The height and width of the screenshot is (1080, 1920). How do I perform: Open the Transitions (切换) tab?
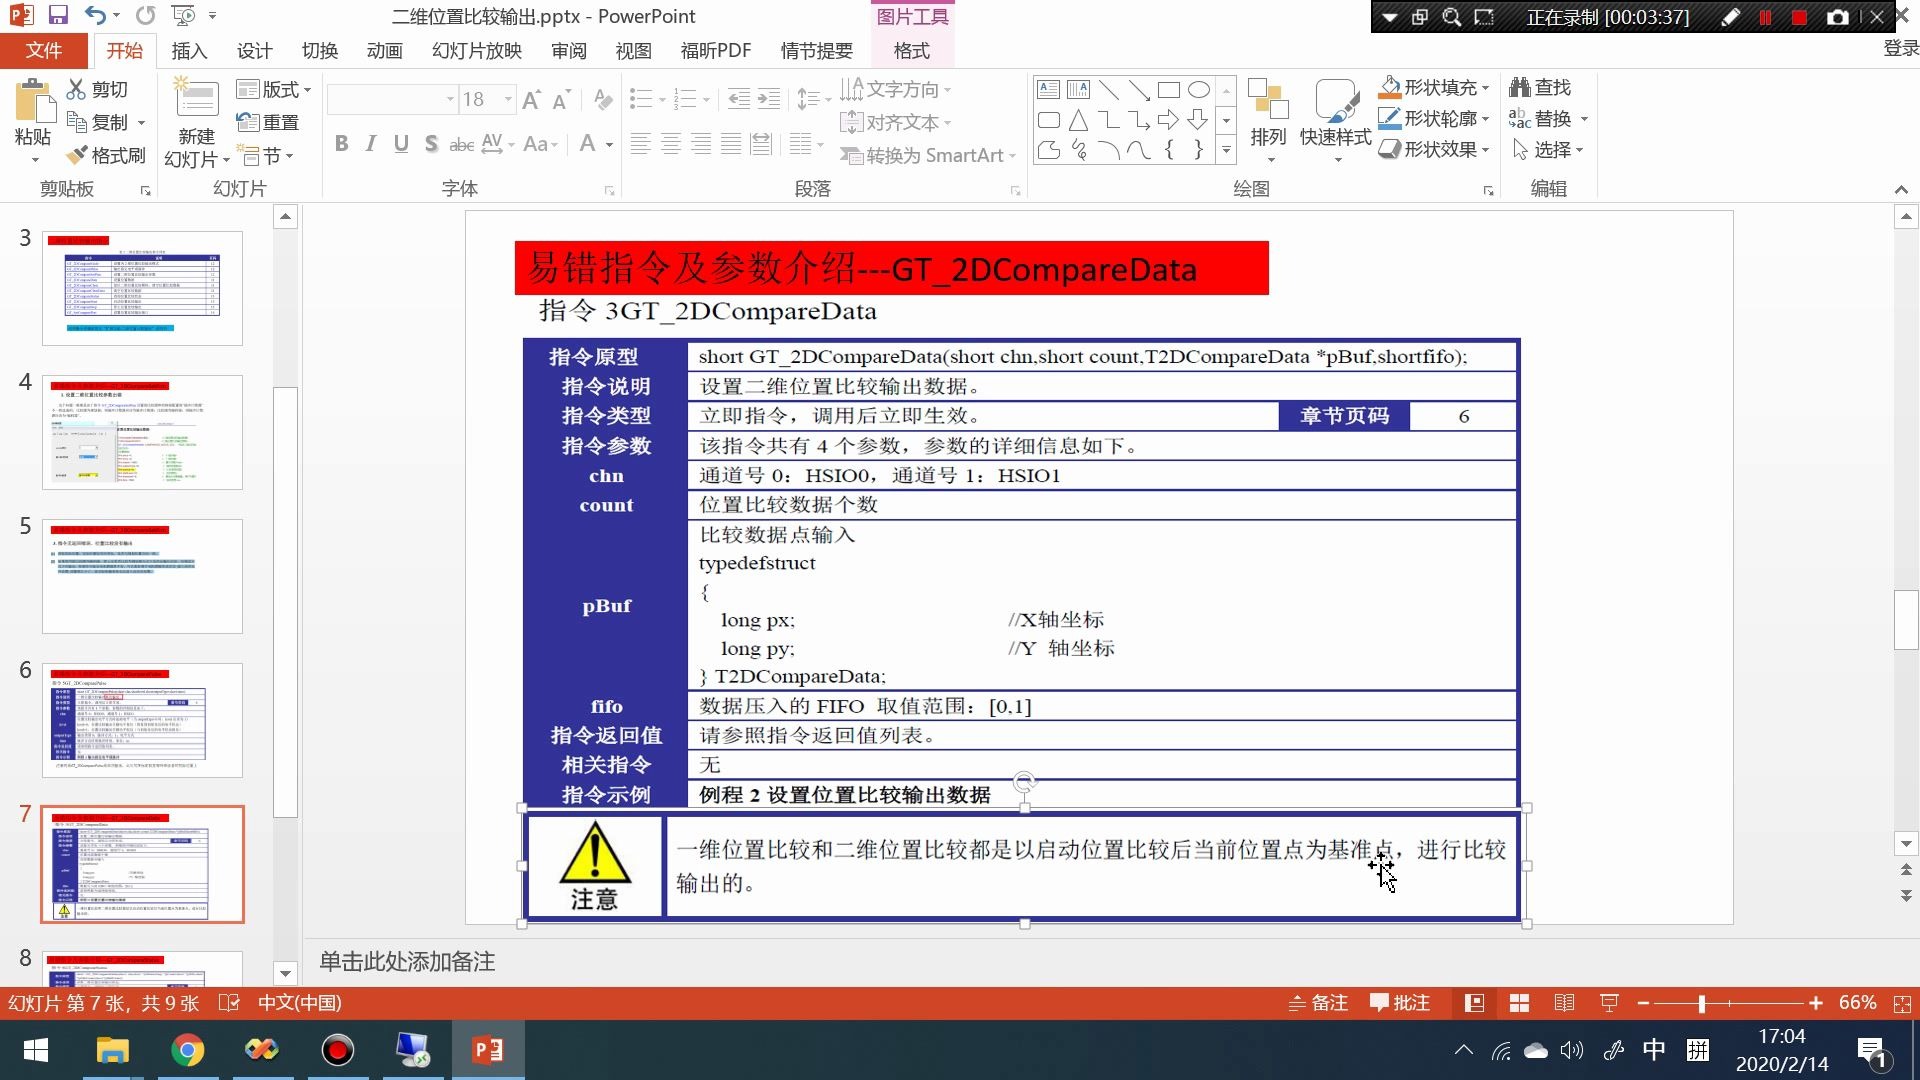pyautogui.click(x=320, y=51)
